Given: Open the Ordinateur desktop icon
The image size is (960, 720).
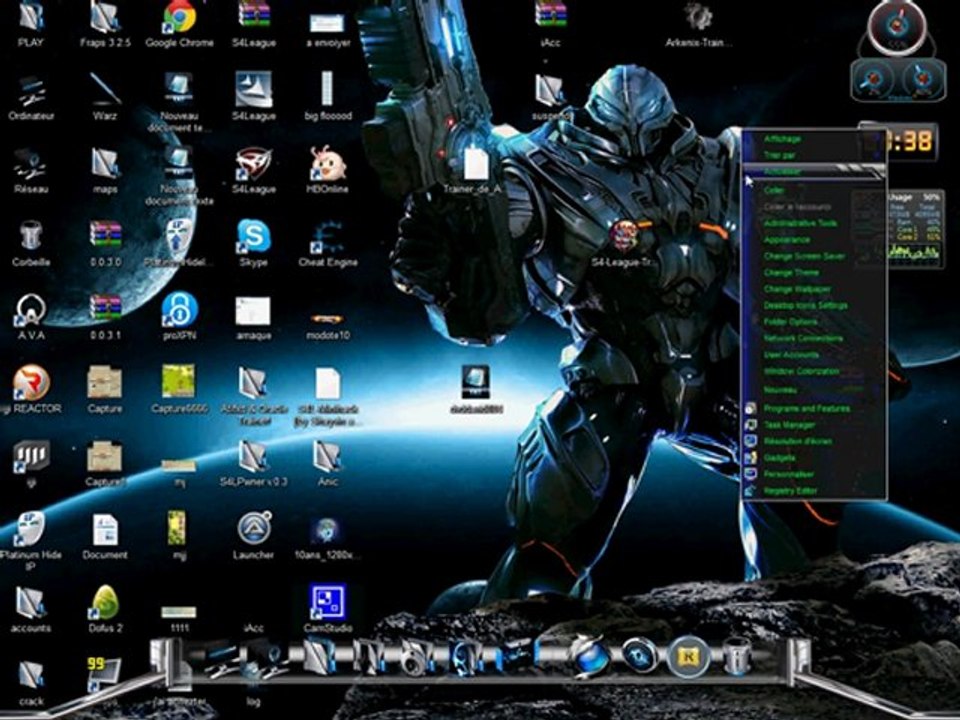Looking at the screenshot, I should pos(31,98).
